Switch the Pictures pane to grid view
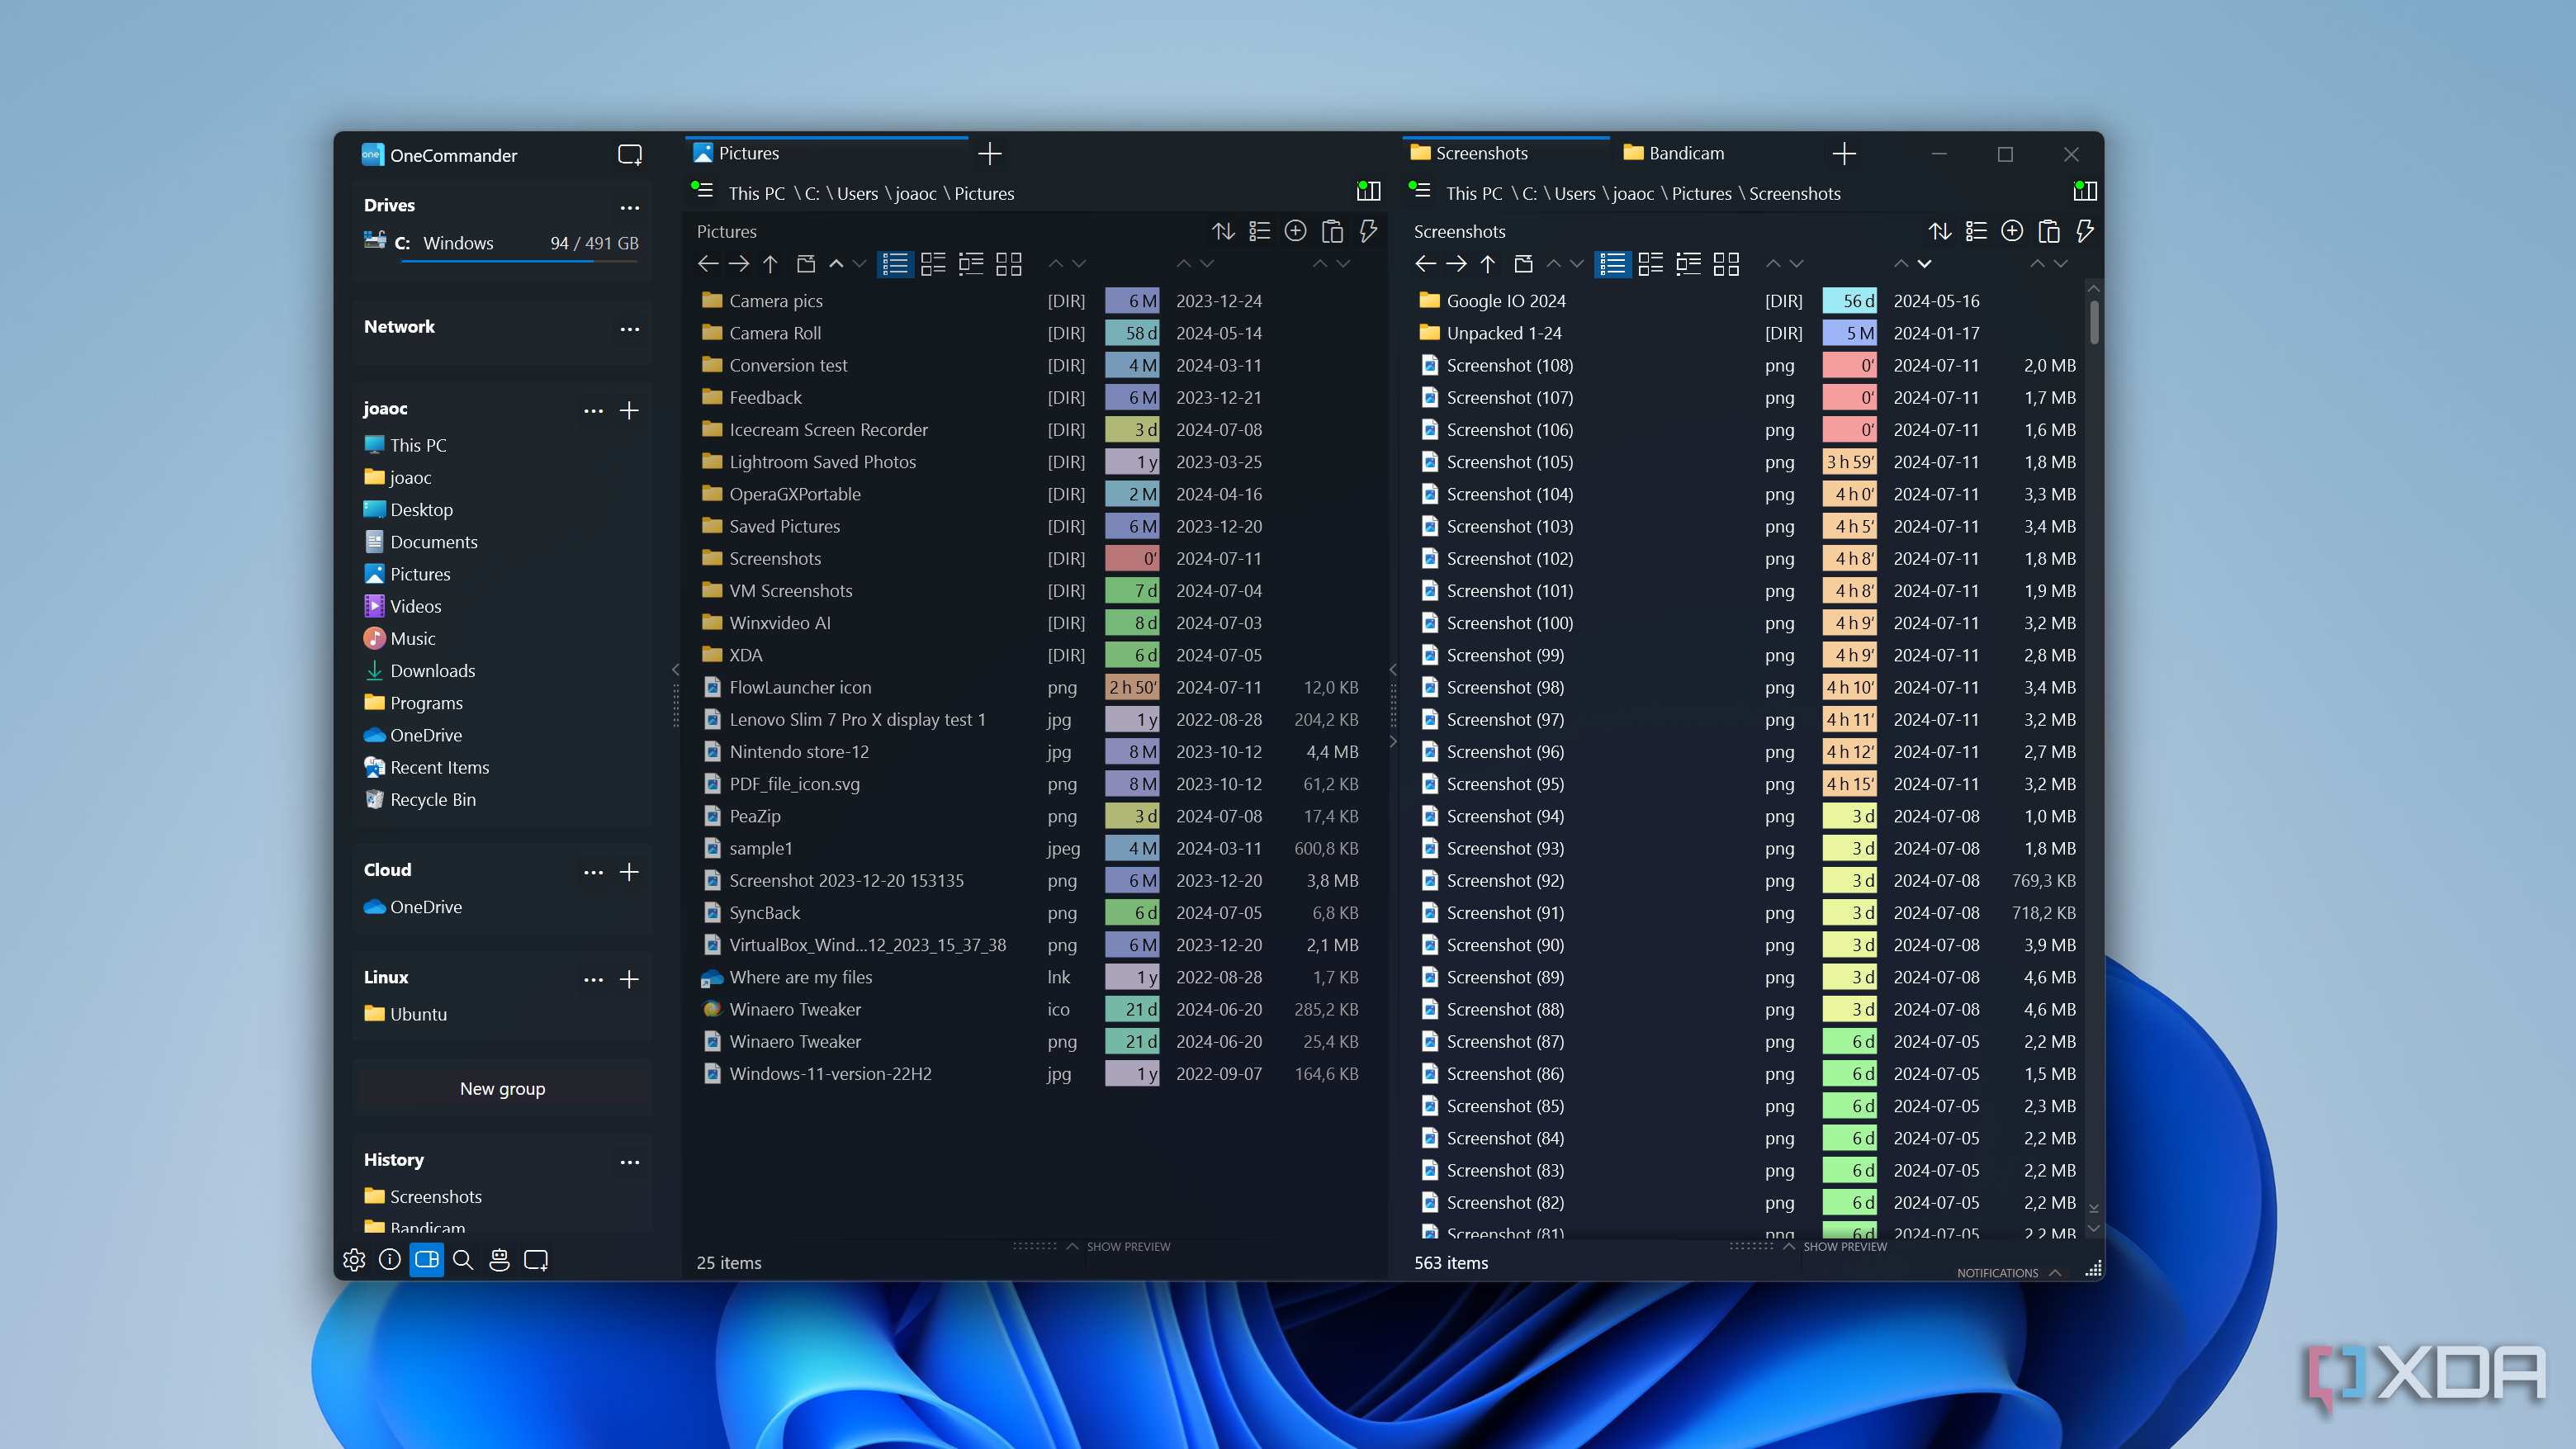The width and height of the screenshot is (2576, 1449). point(1009,264)
